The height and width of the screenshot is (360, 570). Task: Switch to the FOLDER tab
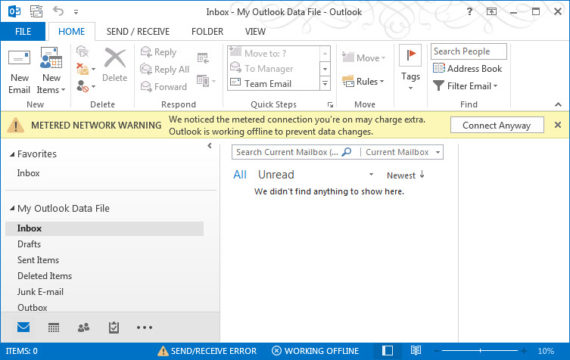click(x=207, y=32)
